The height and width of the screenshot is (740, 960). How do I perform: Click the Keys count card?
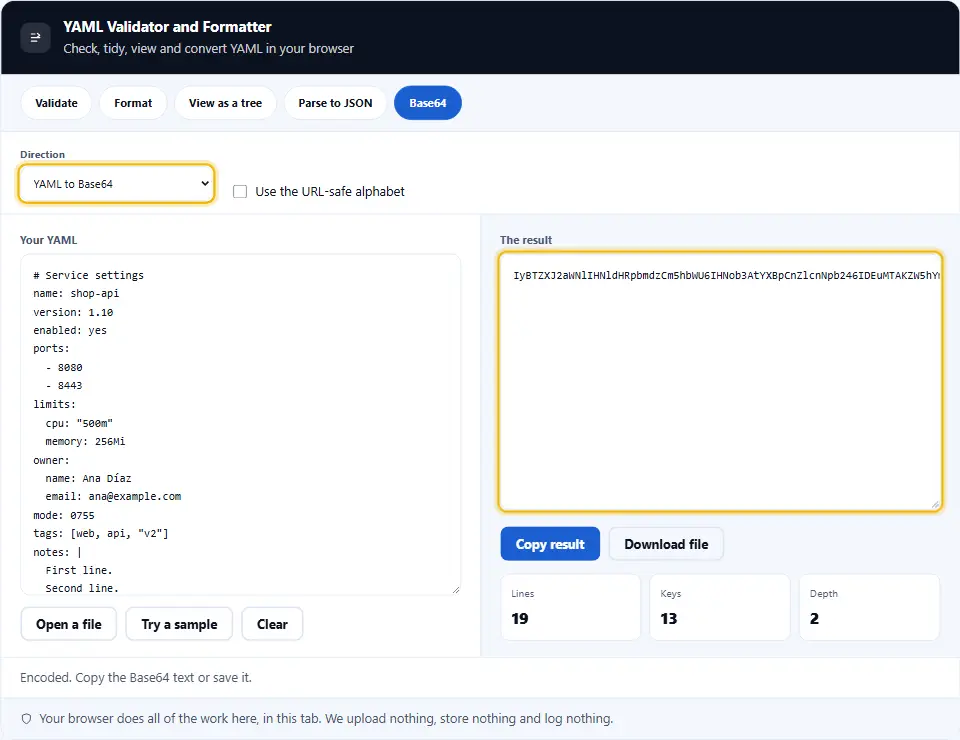(x=720, y=607)
